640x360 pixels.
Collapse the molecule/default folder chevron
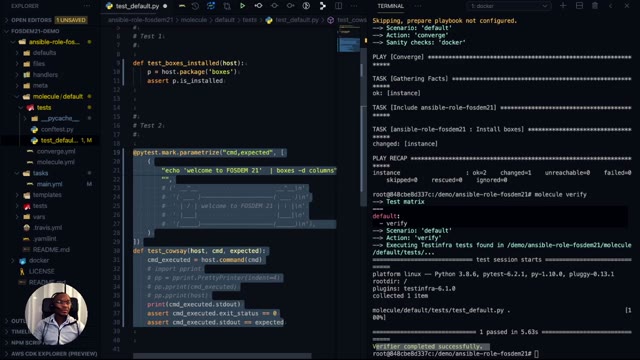17,97
